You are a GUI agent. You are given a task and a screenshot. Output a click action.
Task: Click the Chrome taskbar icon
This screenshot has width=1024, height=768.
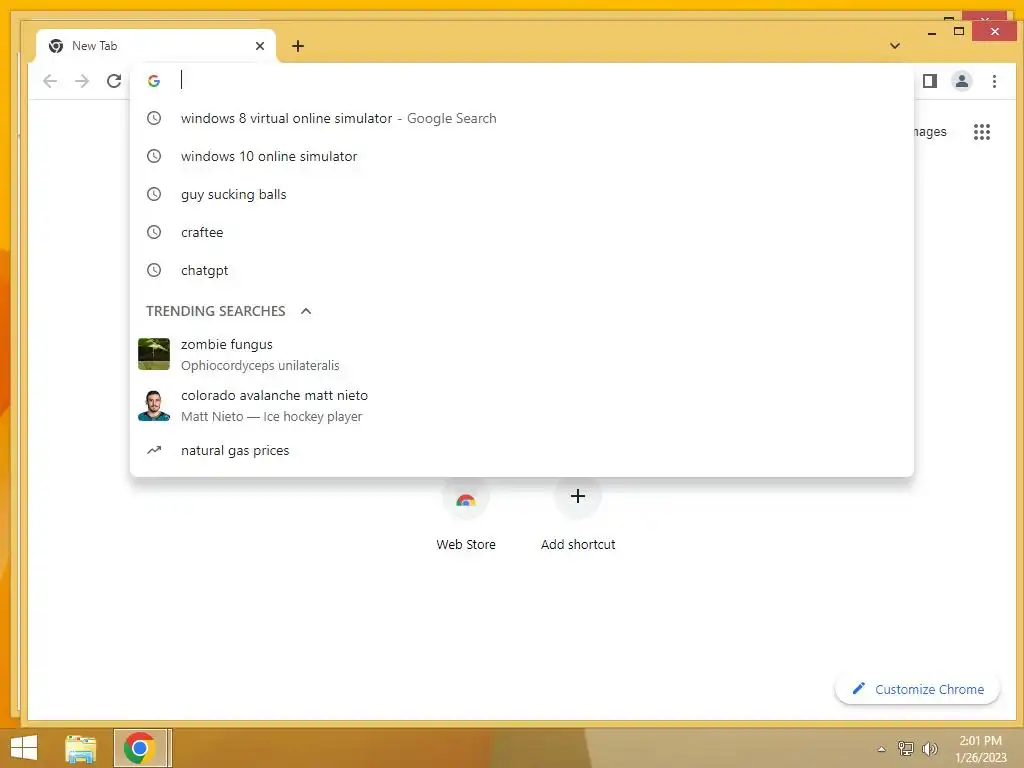(x=140, y=748)
